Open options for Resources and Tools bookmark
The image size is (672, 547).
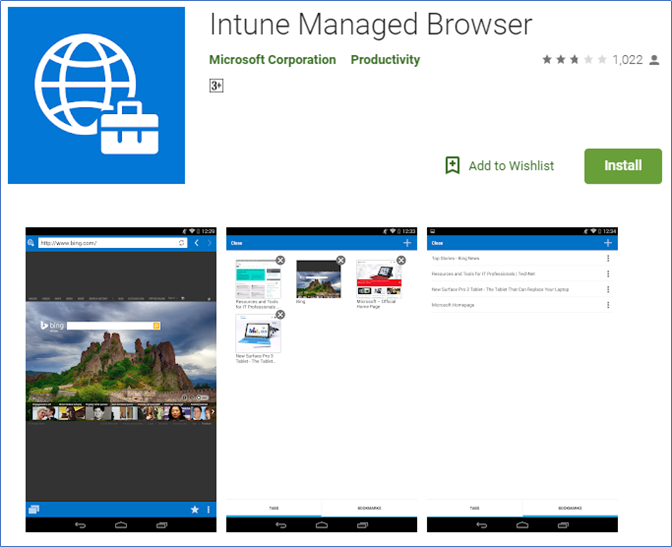tap(608, 274)
